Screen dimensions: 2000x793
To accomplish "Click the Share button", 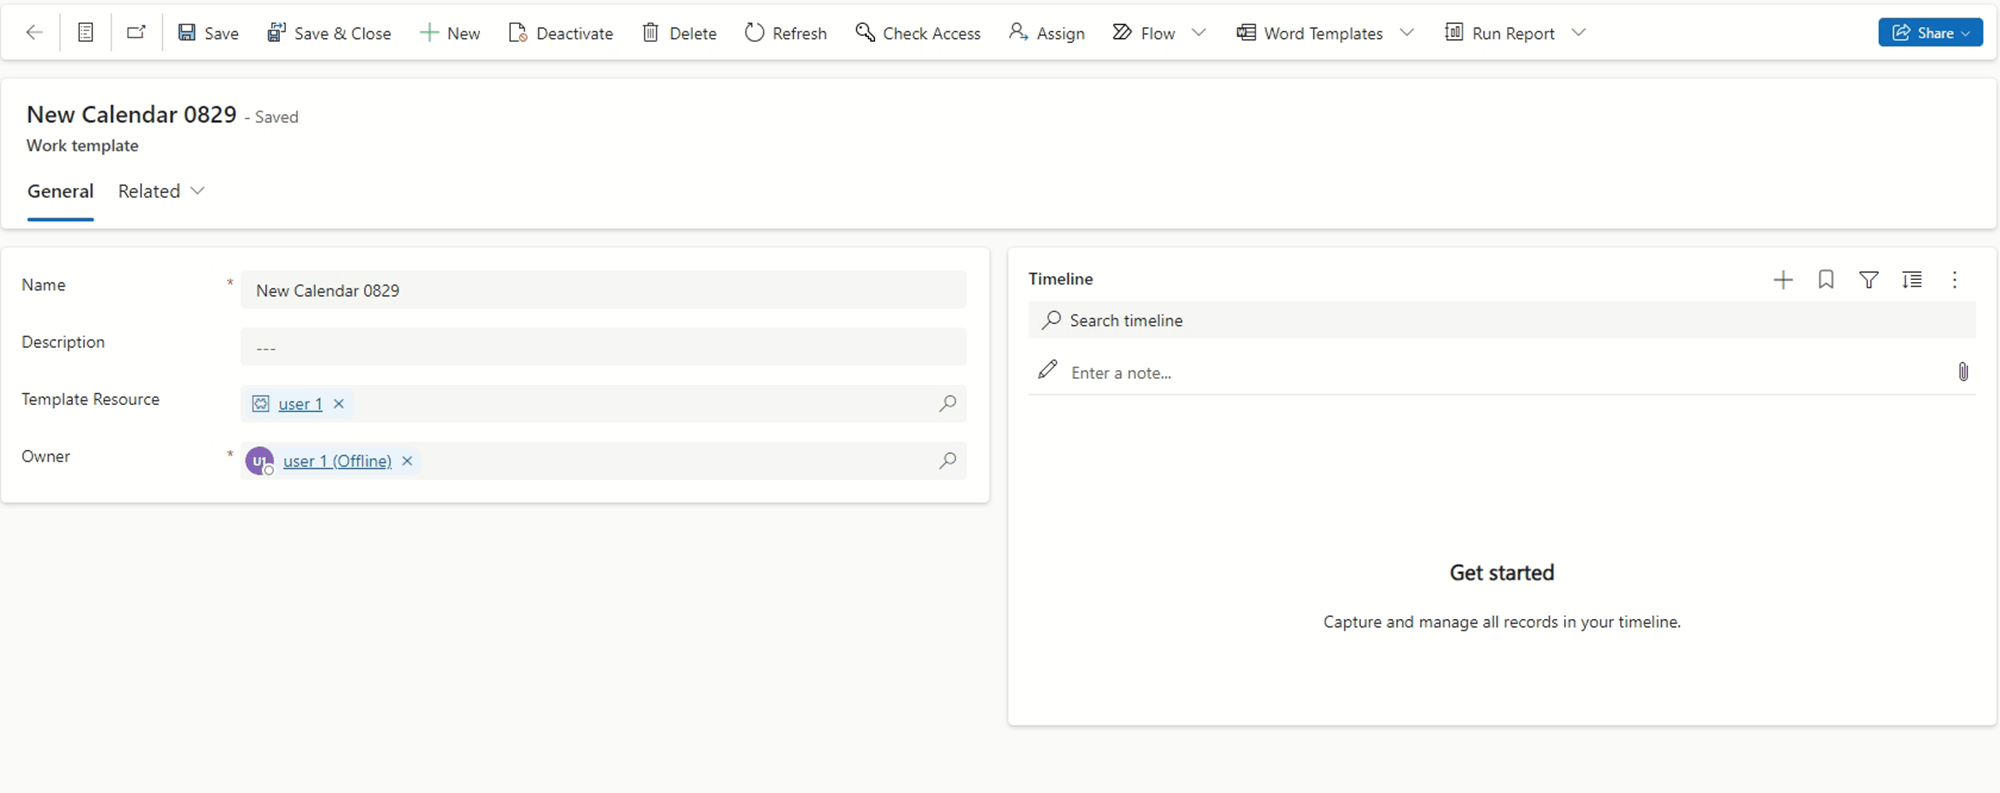I will click(1930, 32).
